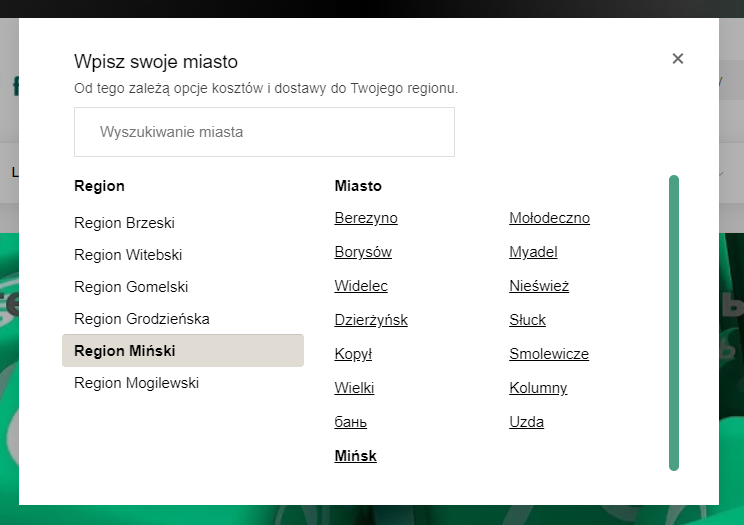Open the Berezyno city link
This screenshot has height=525, width=744.
click(x=366, y=218)
